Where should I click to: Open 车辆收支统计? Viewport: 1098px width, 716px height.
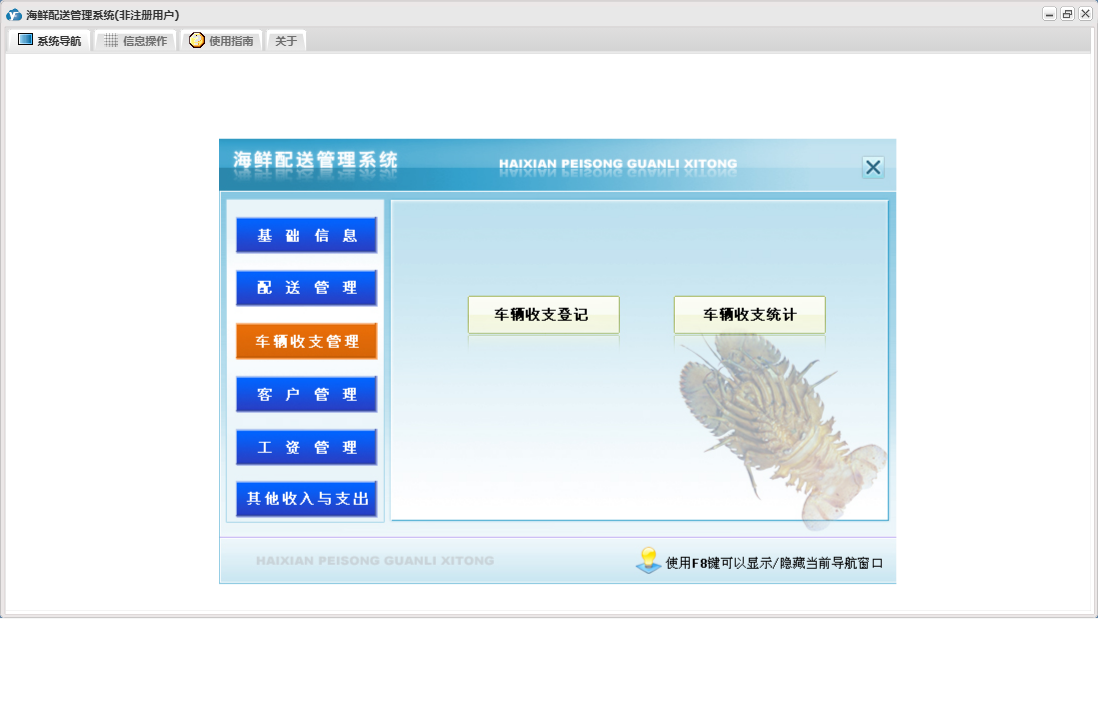coord(749,315)
